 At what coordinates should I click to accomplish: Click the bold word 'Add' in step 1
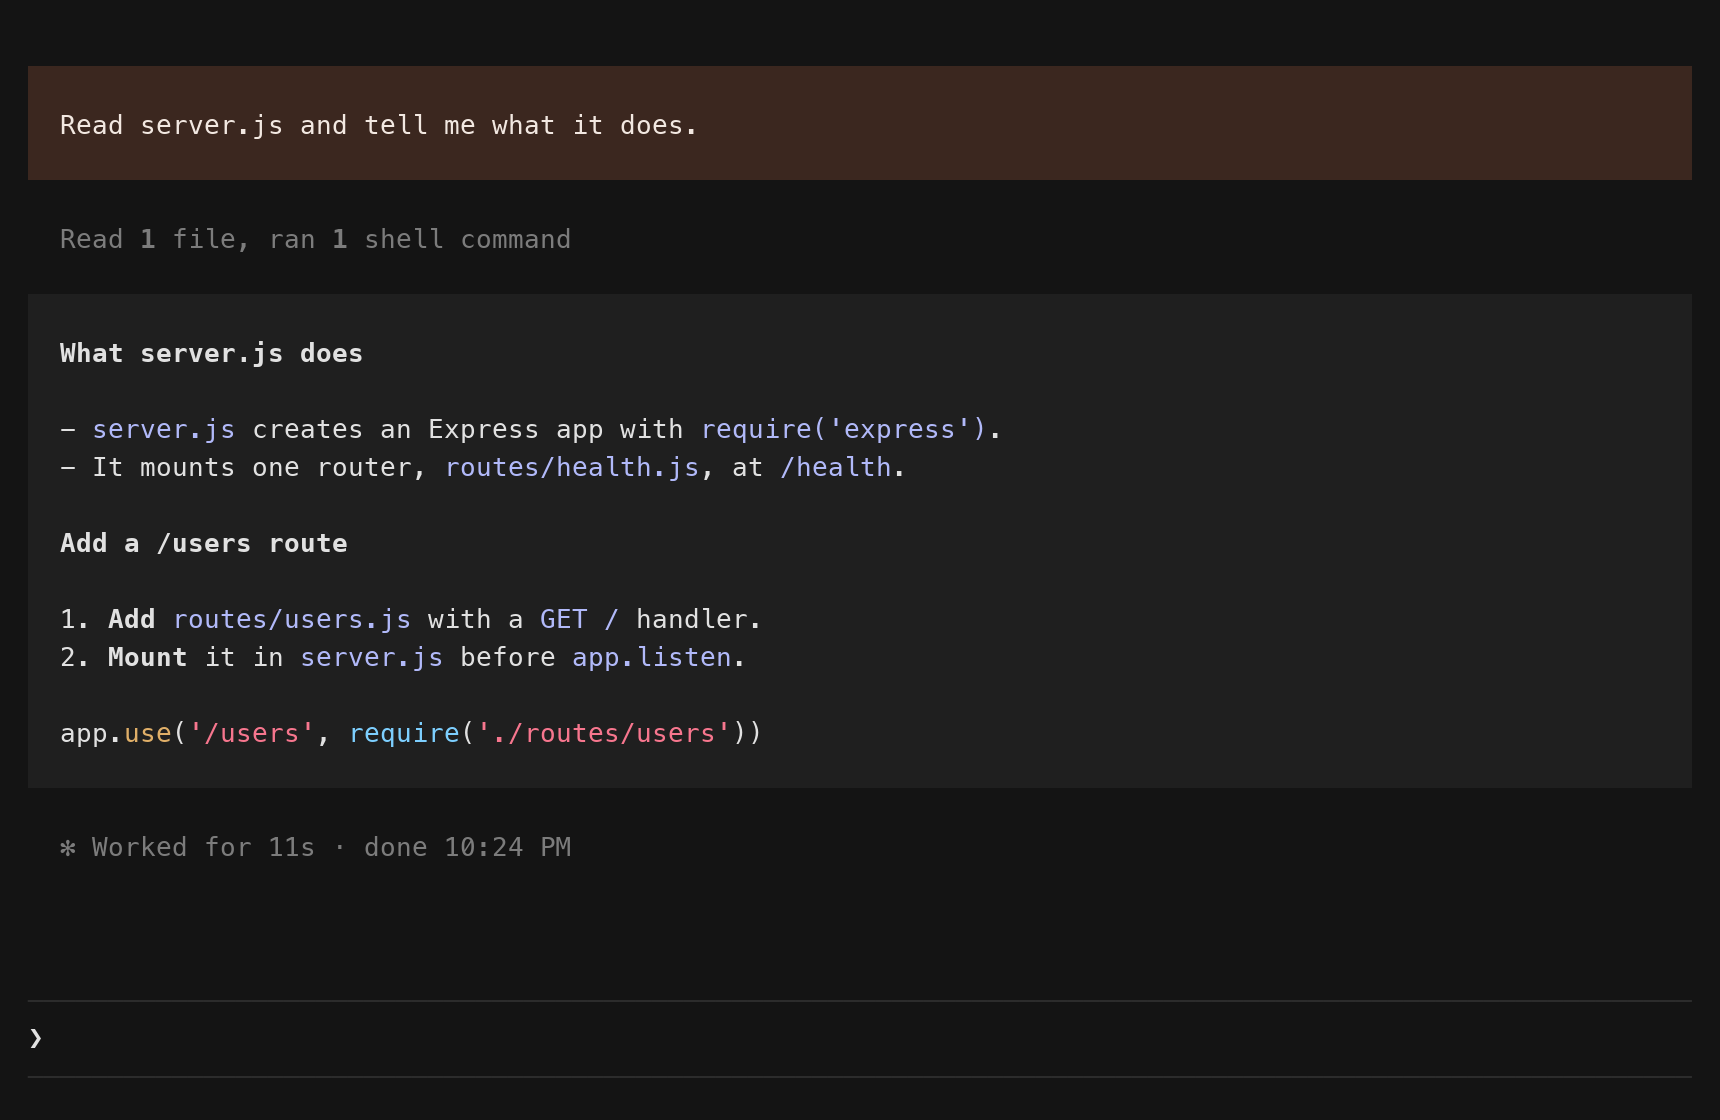click(132, 619)
